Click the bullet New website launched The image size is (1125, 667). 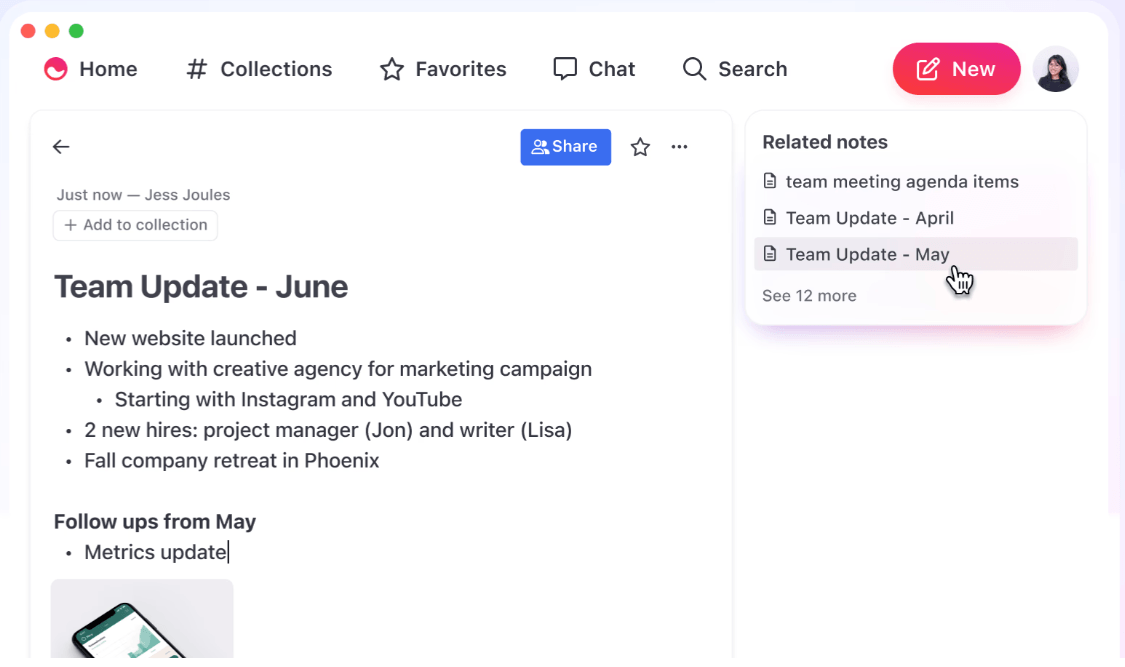(190, 338)
